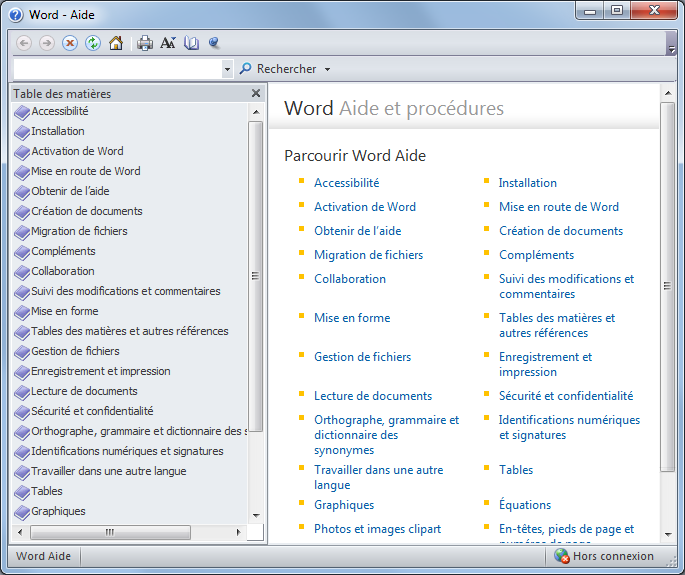Expand Mise en forme in contents
Viewport: 685px width, 575px height.
coord(22,312)
